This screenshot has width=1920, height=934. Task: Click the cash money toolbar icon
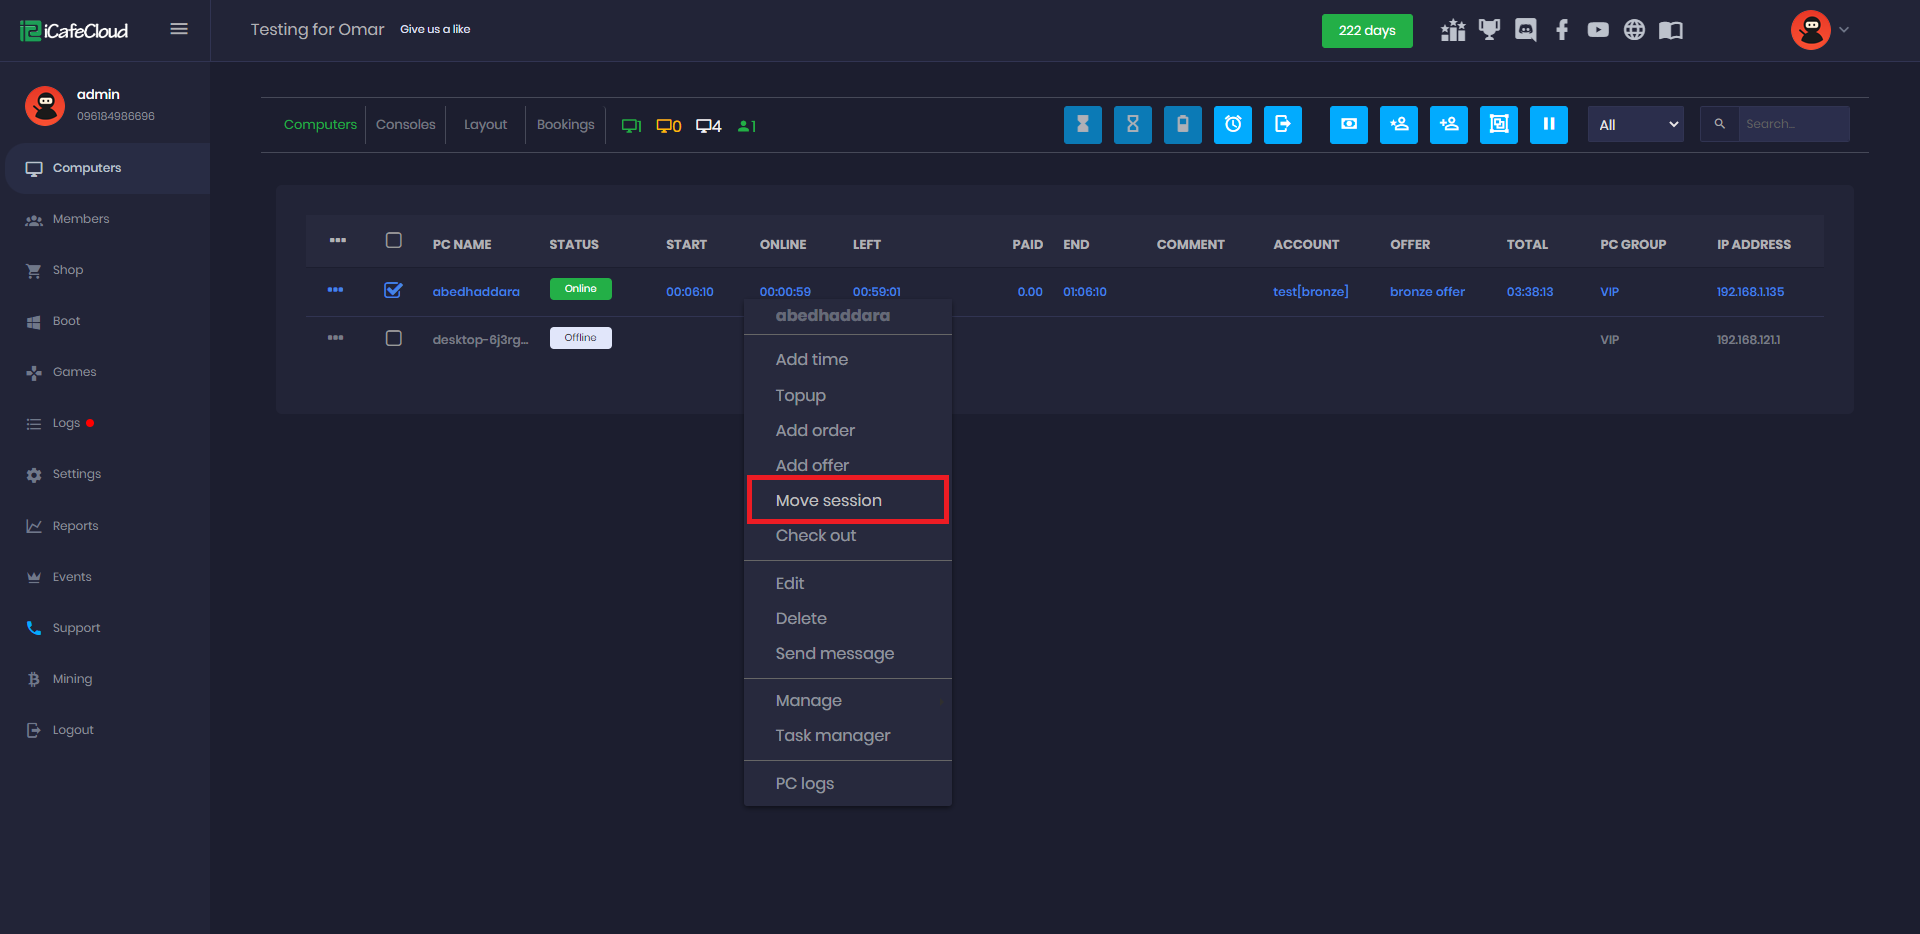point(1348,125)
